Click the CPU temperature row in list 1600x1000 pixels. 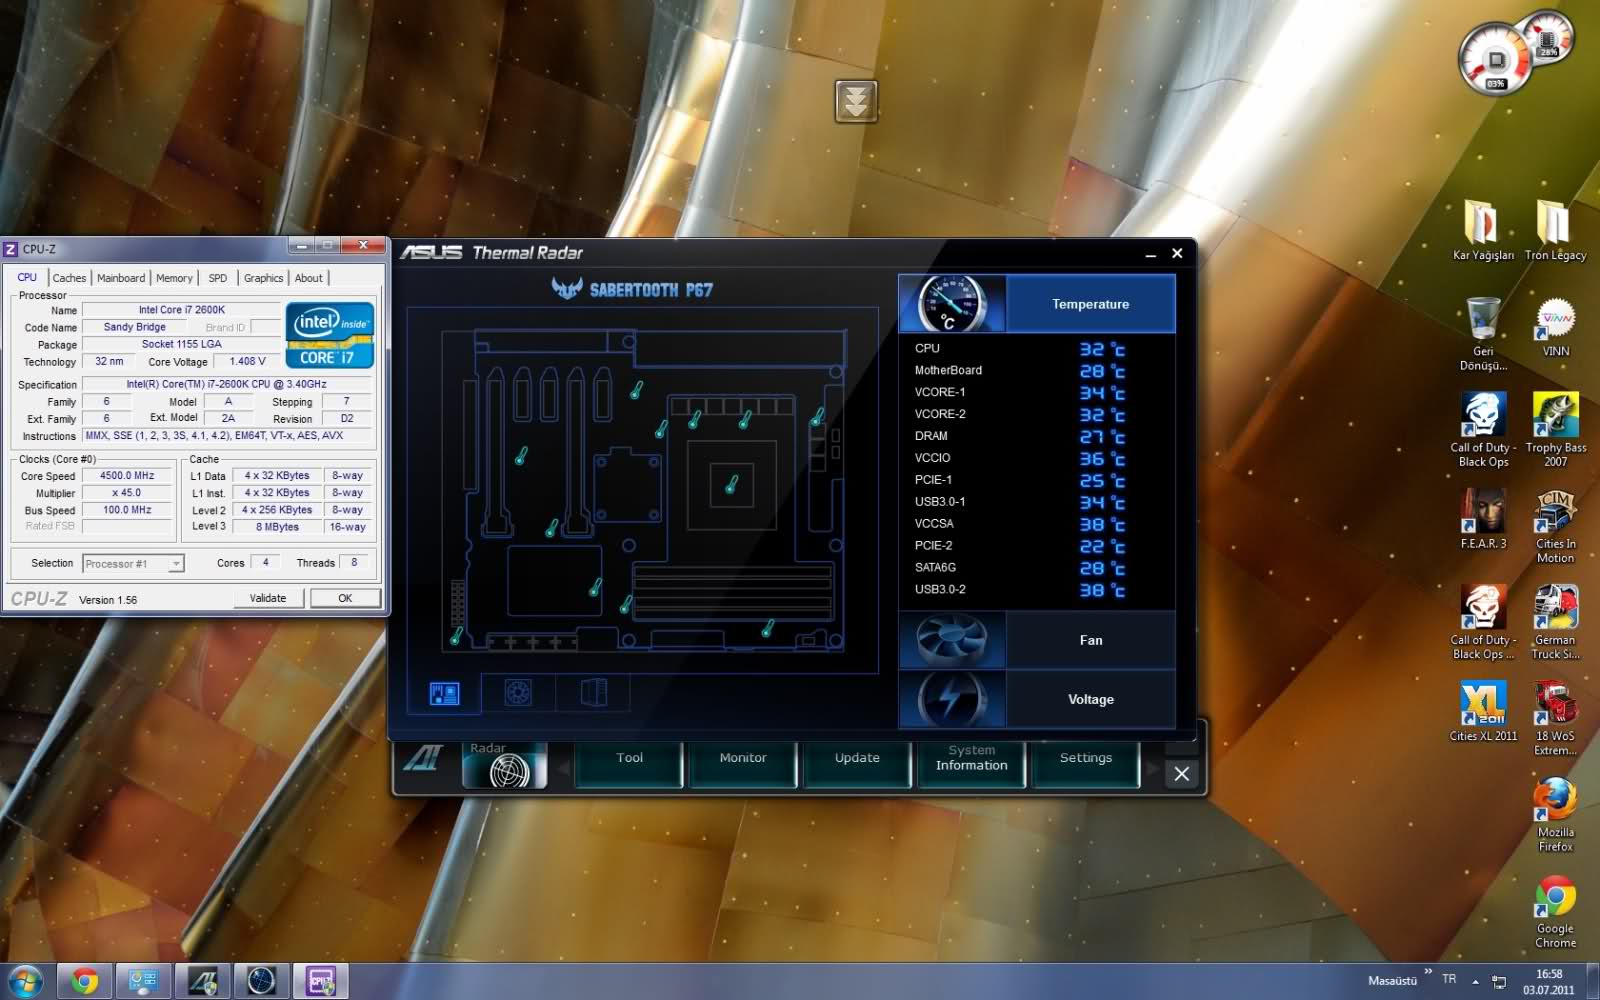1036,349
